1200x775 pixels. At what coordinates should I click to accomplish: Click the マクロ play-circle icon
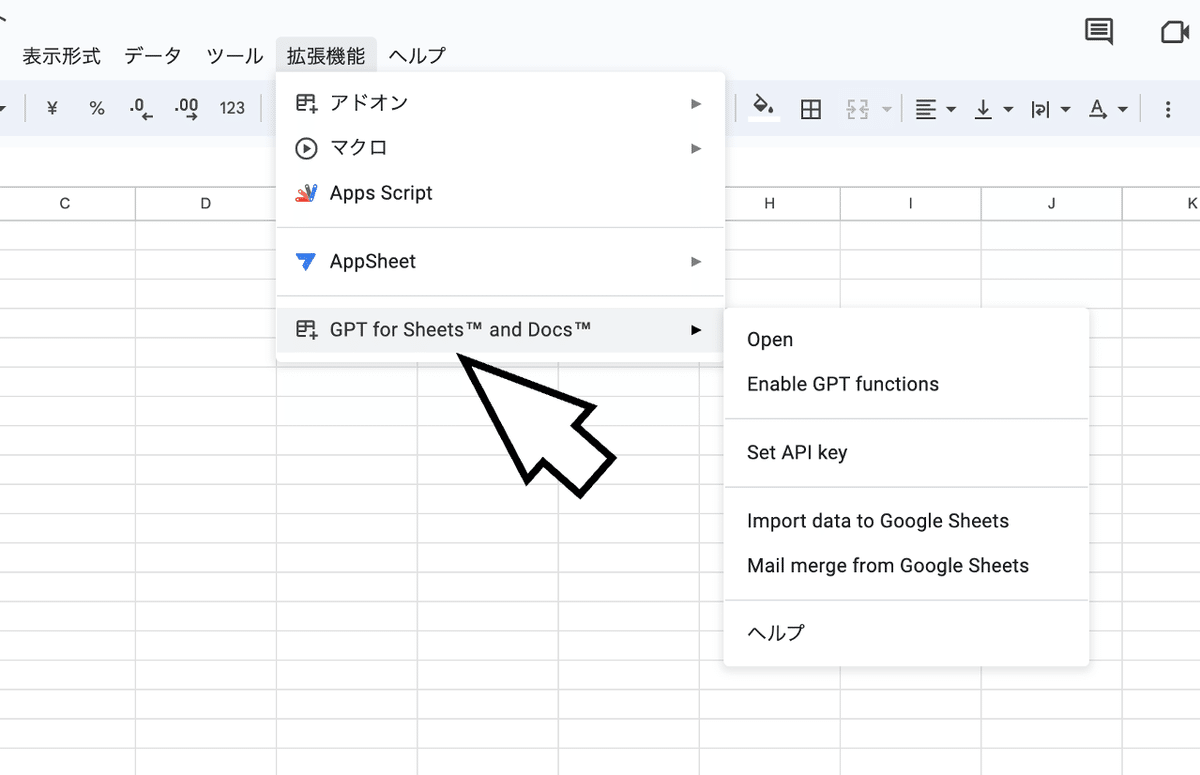pyautogui.click(x=306, y=148)
